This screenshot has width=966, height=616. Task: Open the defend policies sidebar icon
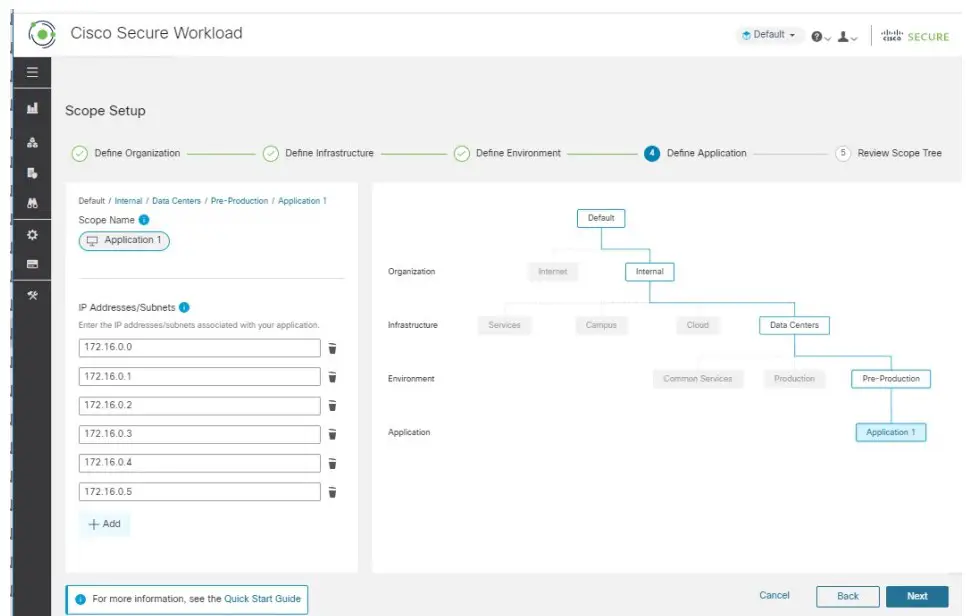33,173
